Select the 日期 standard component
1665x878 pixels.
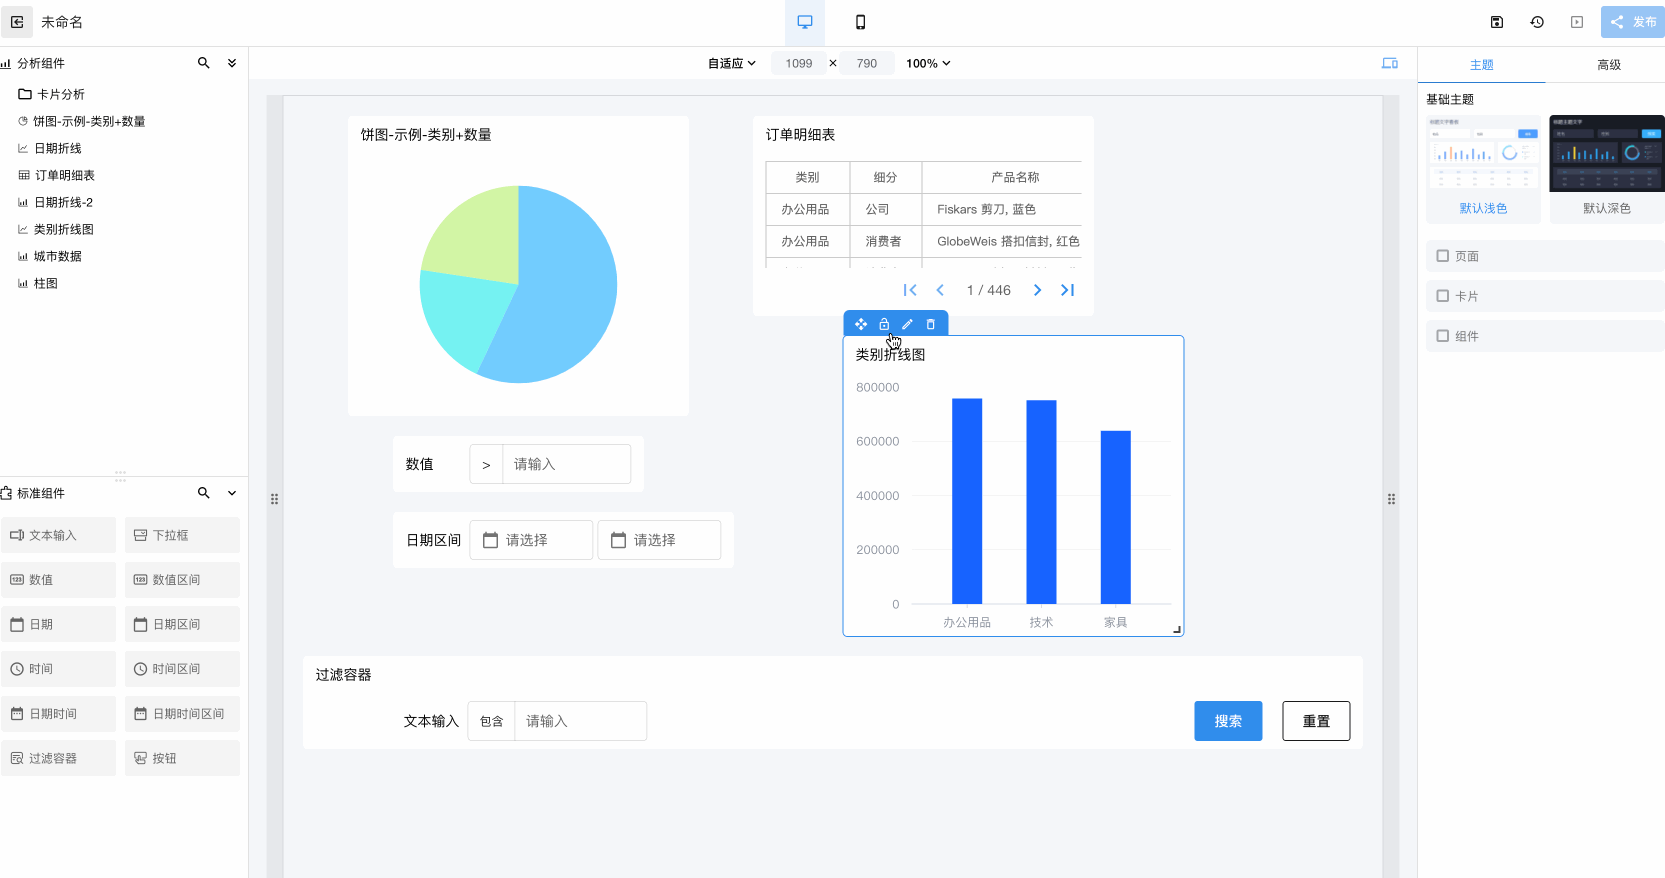pos(59,624)
